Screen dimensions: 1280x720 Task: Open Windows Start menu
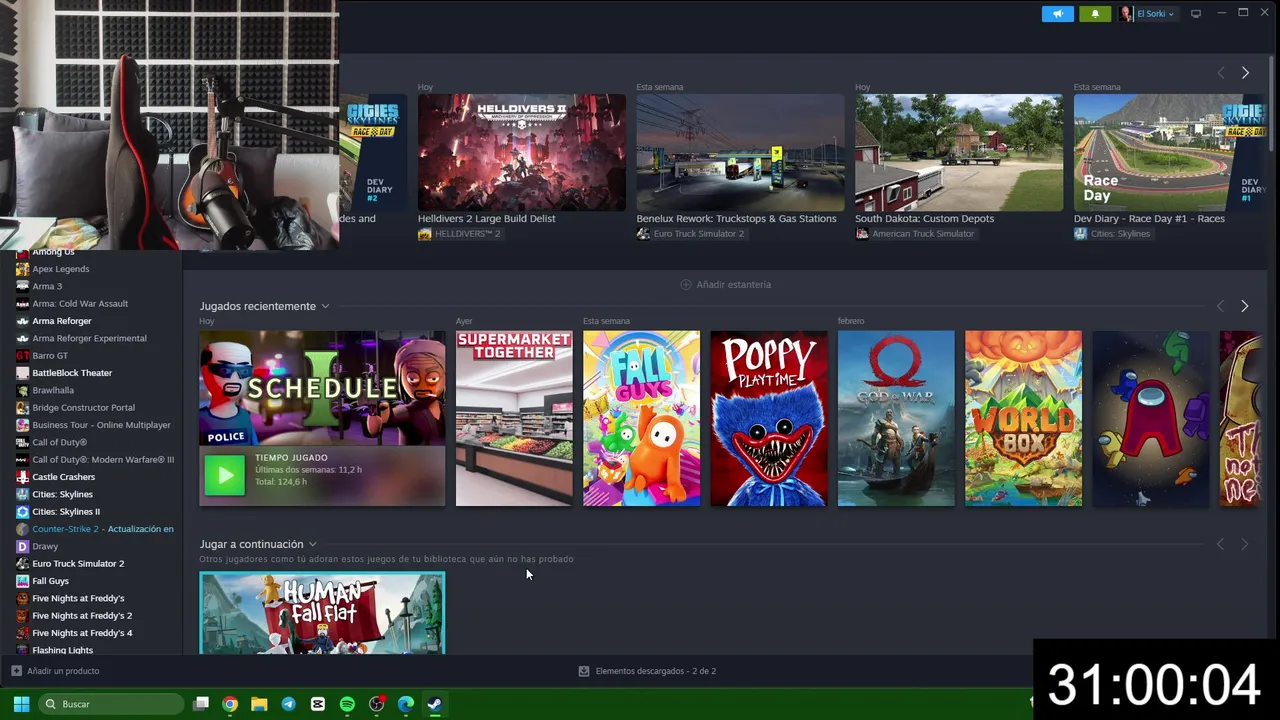click(21, 704)
